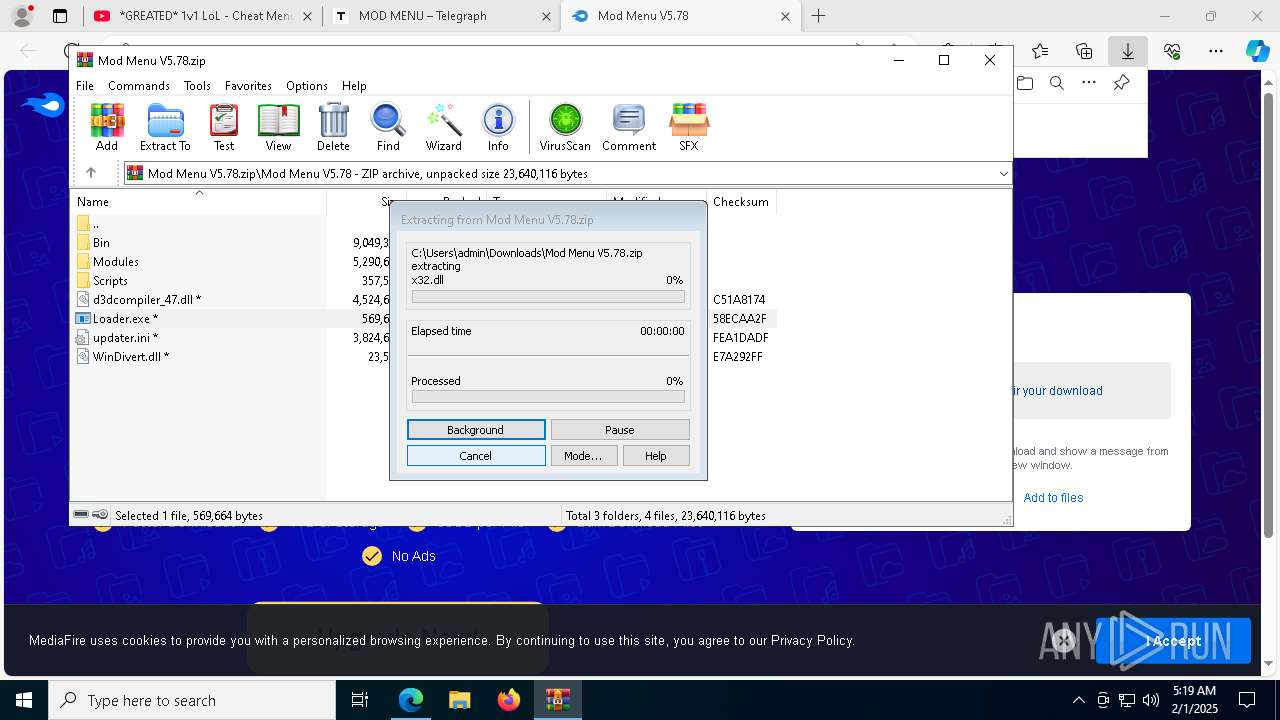
Task: Click the View toolbar icon
Action: 278,127
